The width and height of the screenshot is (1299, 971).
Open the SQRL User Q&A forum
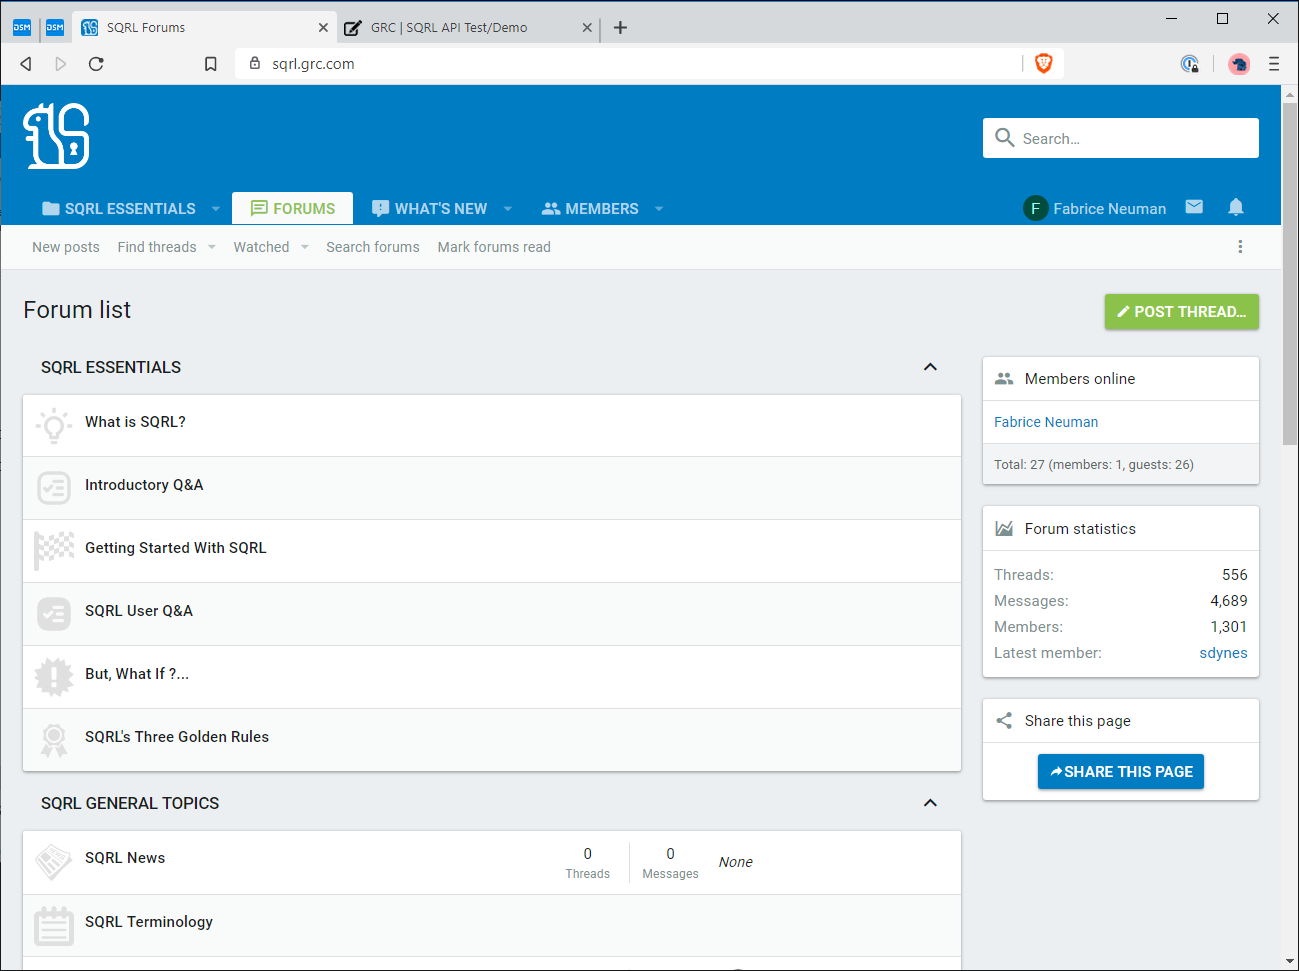click(139, 611)
